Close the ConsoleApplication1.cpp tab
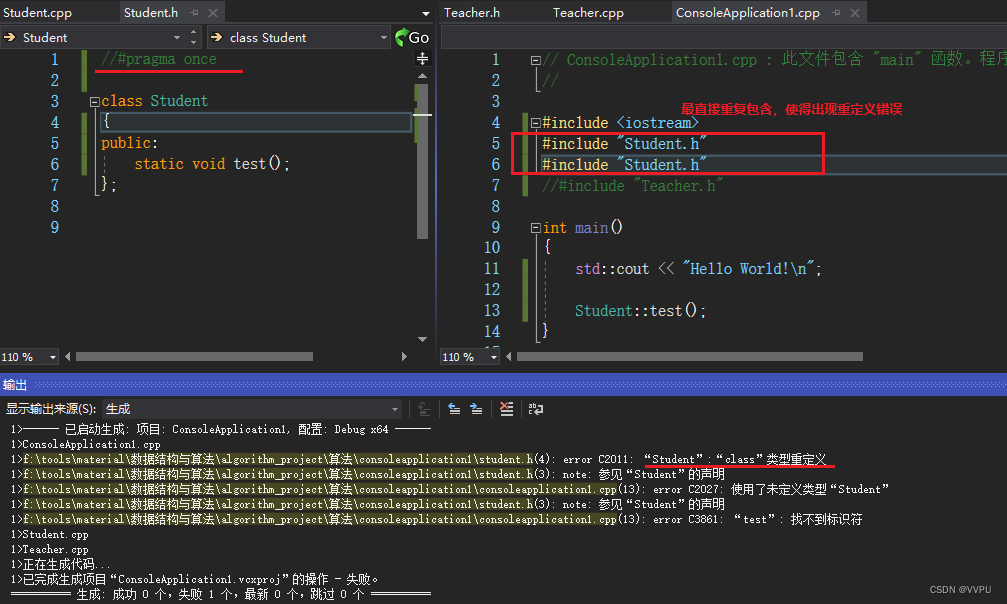This screenshot has width=1007, height=604. tap(855, 13)
